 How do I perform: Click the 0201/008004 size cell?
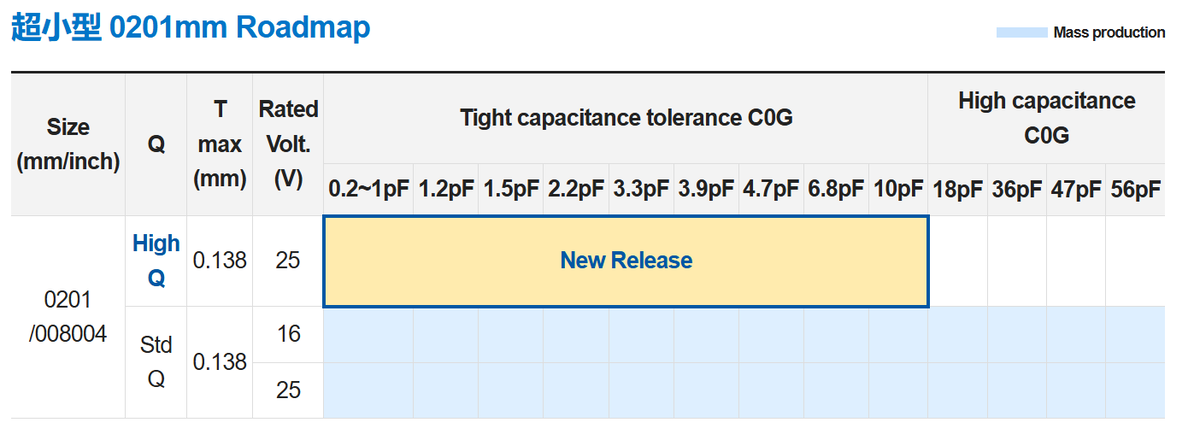tap(68, 316)
